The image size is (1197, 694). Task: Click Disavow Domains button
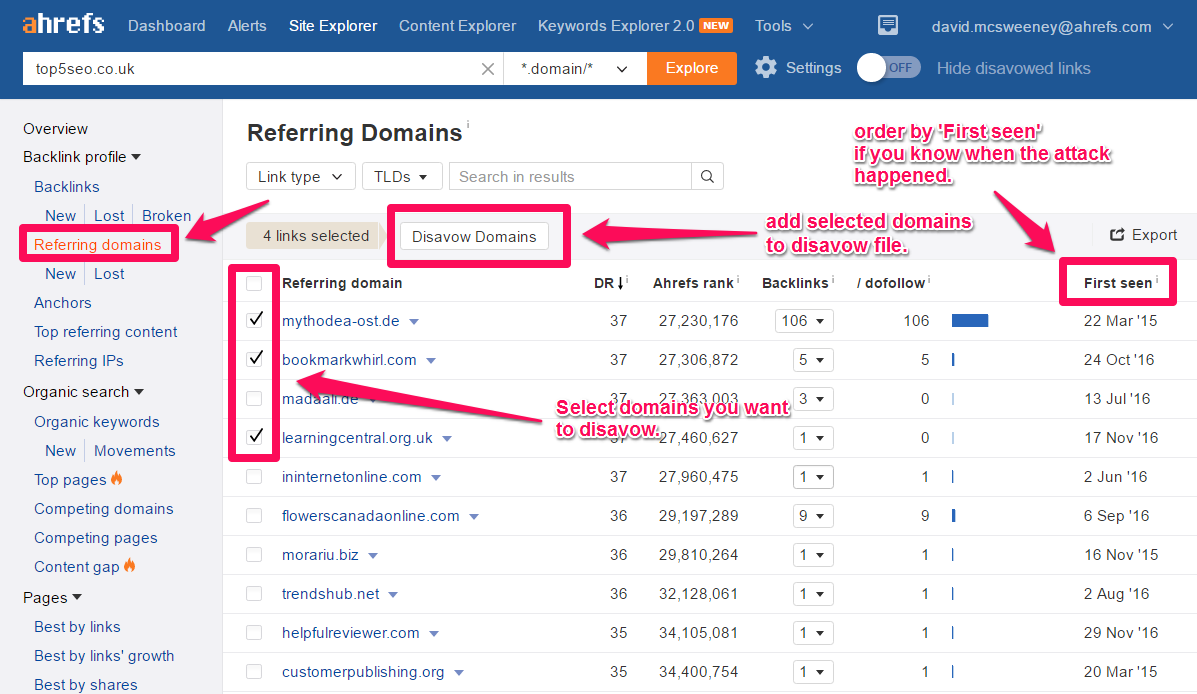tap(474, 237)
